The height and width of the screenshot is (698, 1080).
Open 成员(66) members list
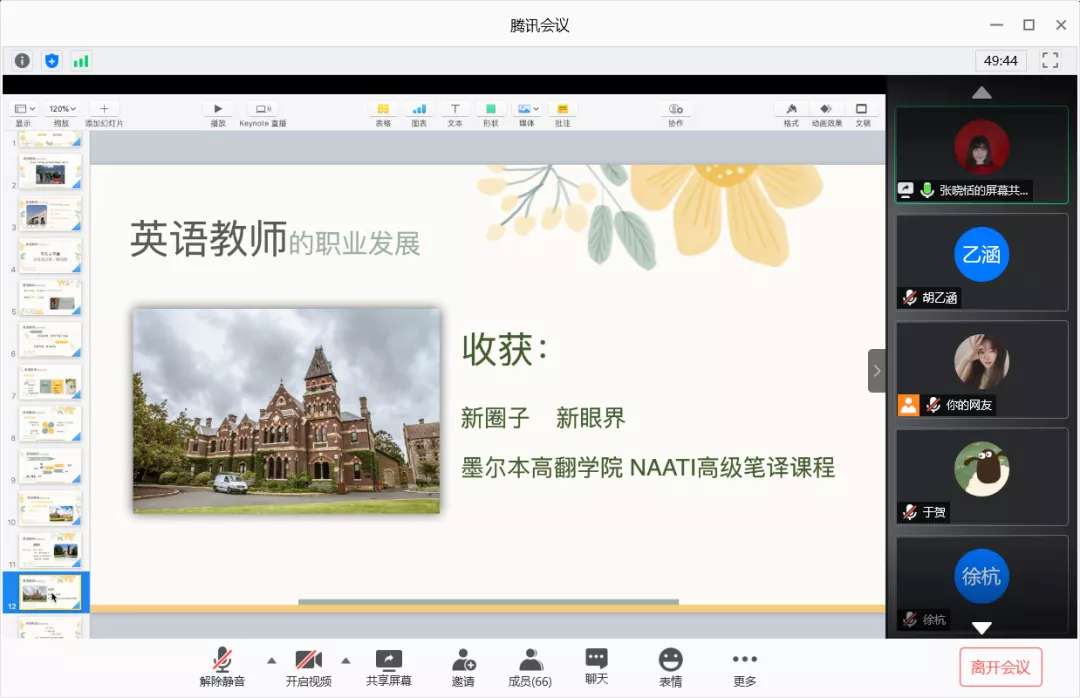coord(530,667)
